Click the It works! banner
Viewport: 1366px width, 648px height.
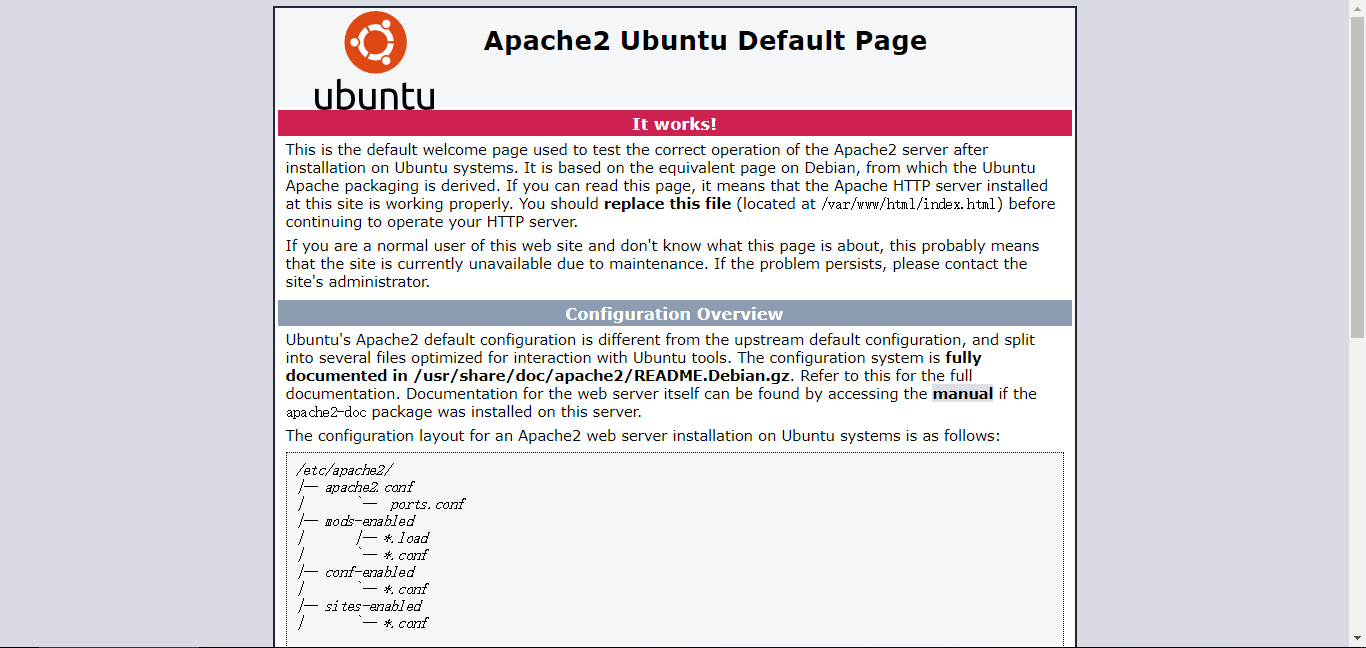click(675, 124)
